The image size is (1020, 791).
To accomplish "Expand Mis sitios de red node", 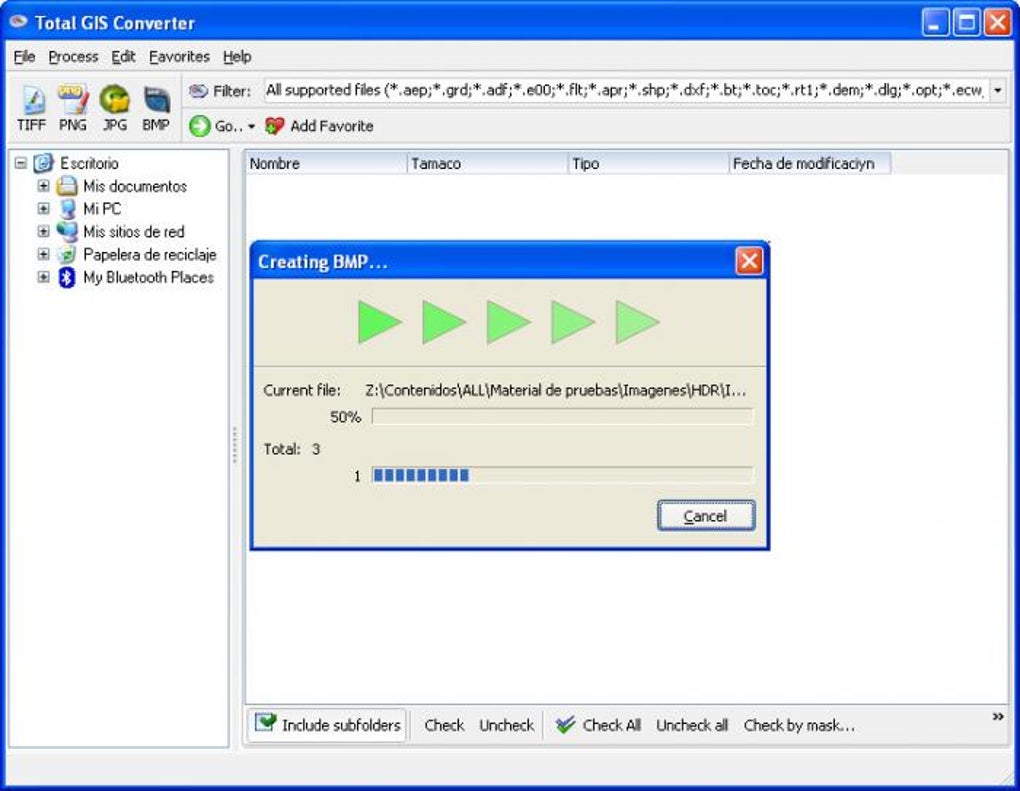I will tap(44, 232).
